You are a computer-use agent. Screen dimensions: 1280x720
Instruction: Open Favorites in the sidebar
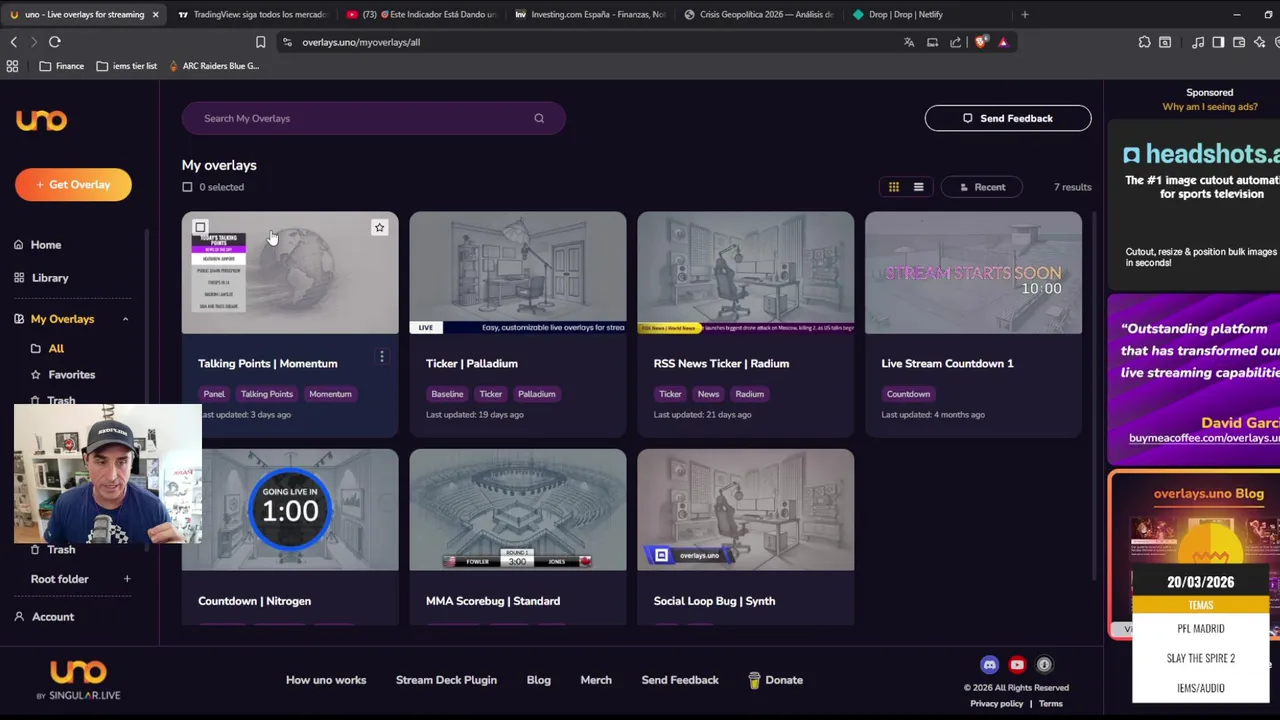coord(72,375)
